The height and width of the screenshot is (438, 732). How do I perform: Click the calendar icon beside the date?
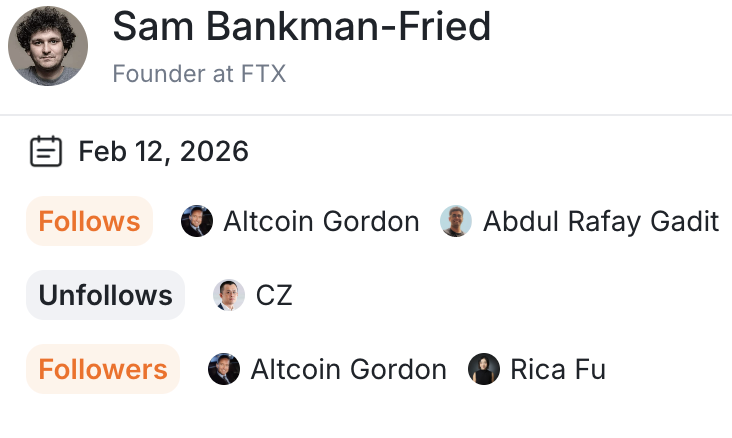(45, 152)
